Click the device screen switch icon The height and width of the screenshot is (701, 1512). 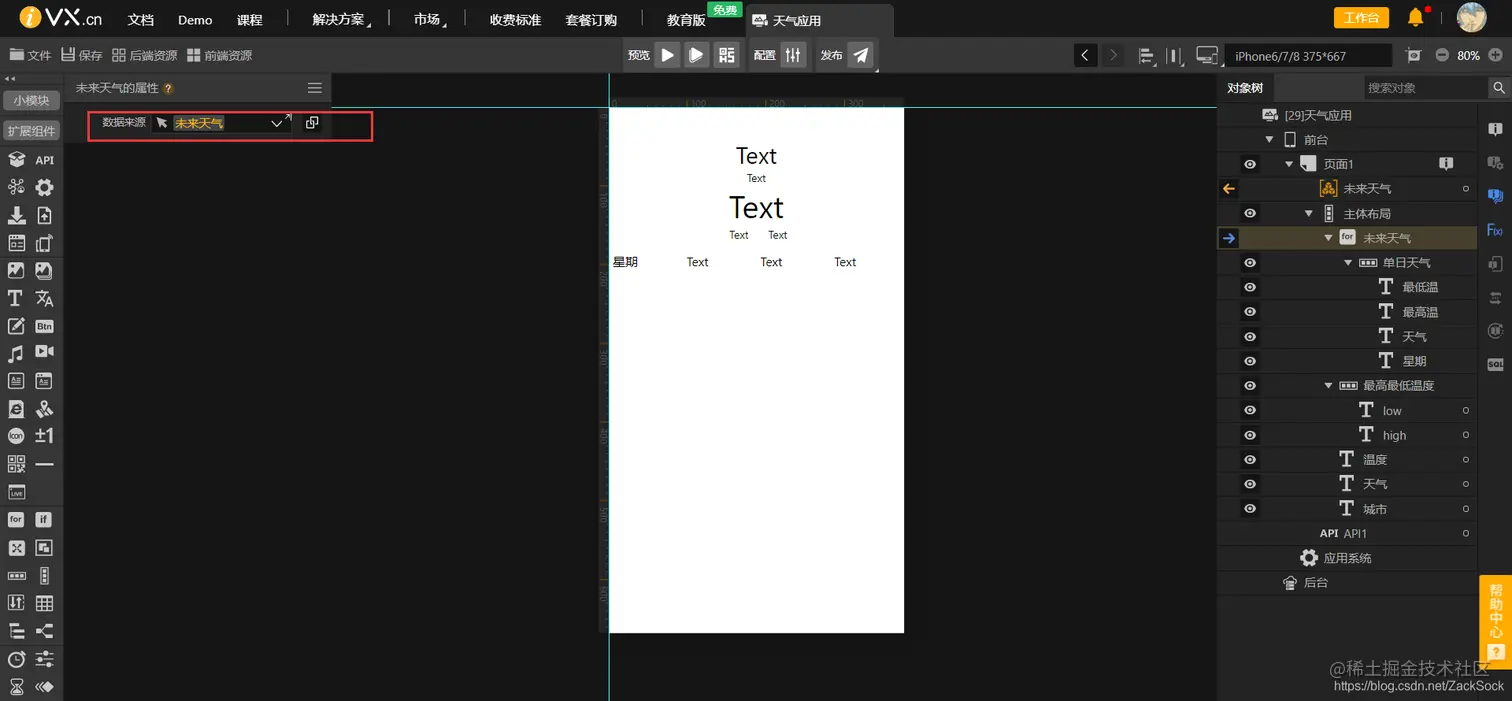coord(1206,55)
